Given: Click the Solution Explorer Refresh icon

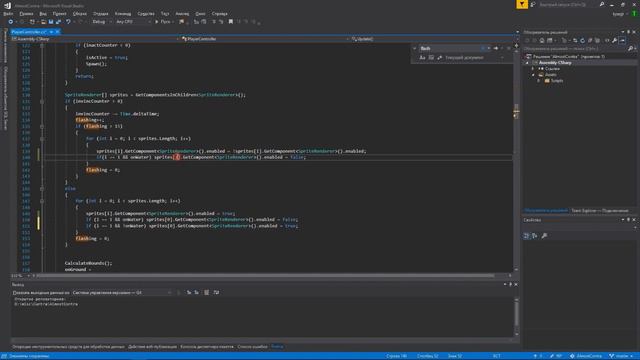Looking at the screenshot, I should point(582,40).
